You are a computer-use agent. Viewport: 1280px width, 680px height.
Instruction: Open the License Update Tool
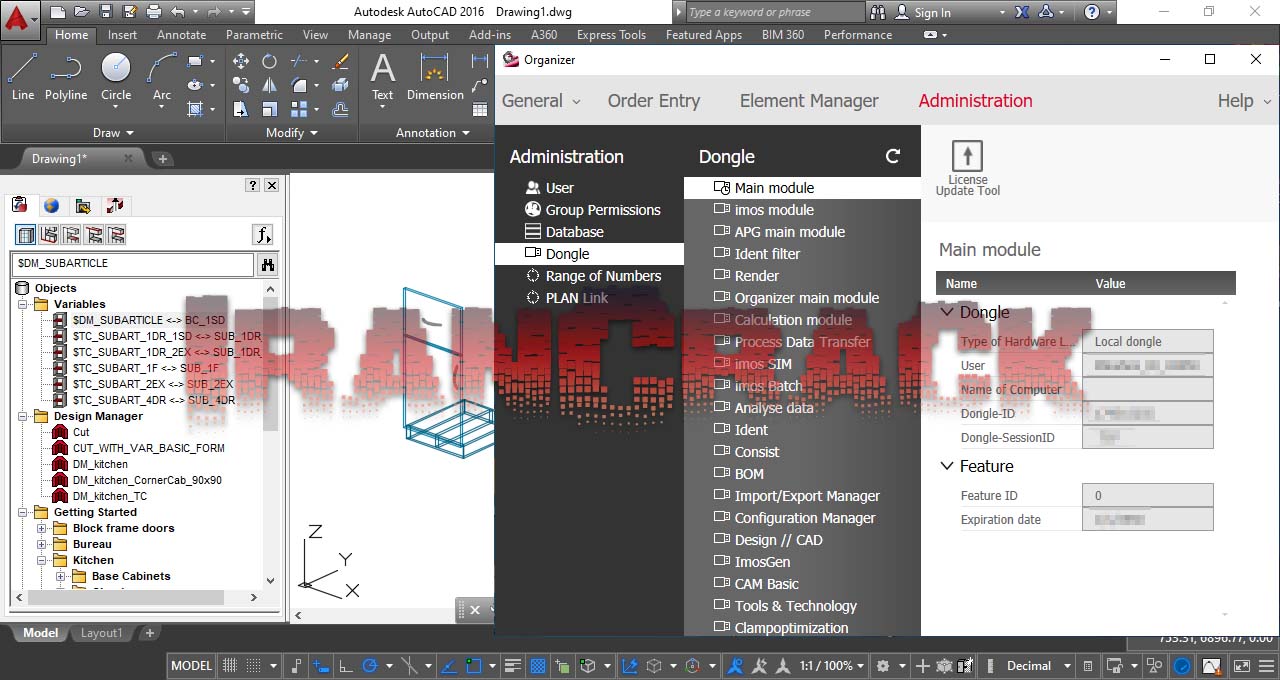[x=967, y=166]
